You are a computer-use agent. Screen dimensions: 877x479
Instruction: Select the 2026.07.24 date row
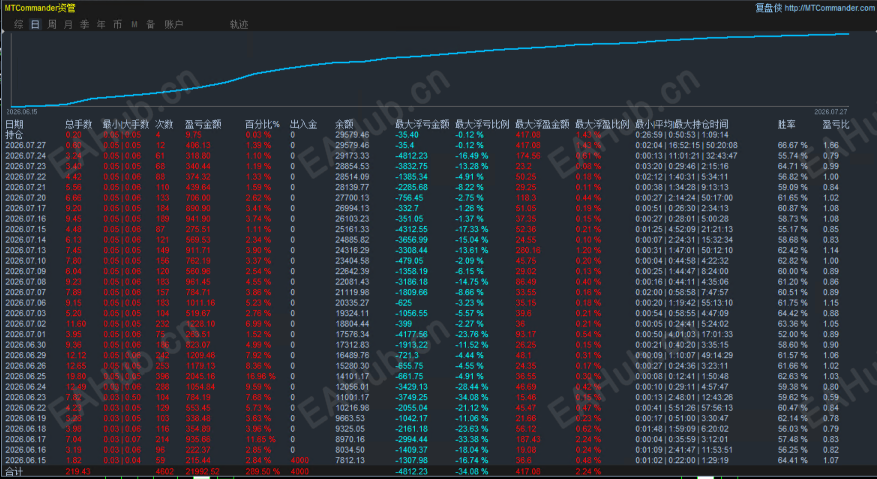tap(26, 156)
